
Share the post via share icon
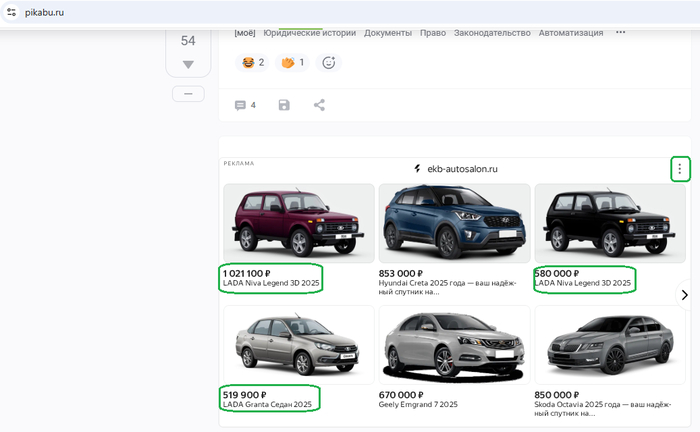pos(319,105)
